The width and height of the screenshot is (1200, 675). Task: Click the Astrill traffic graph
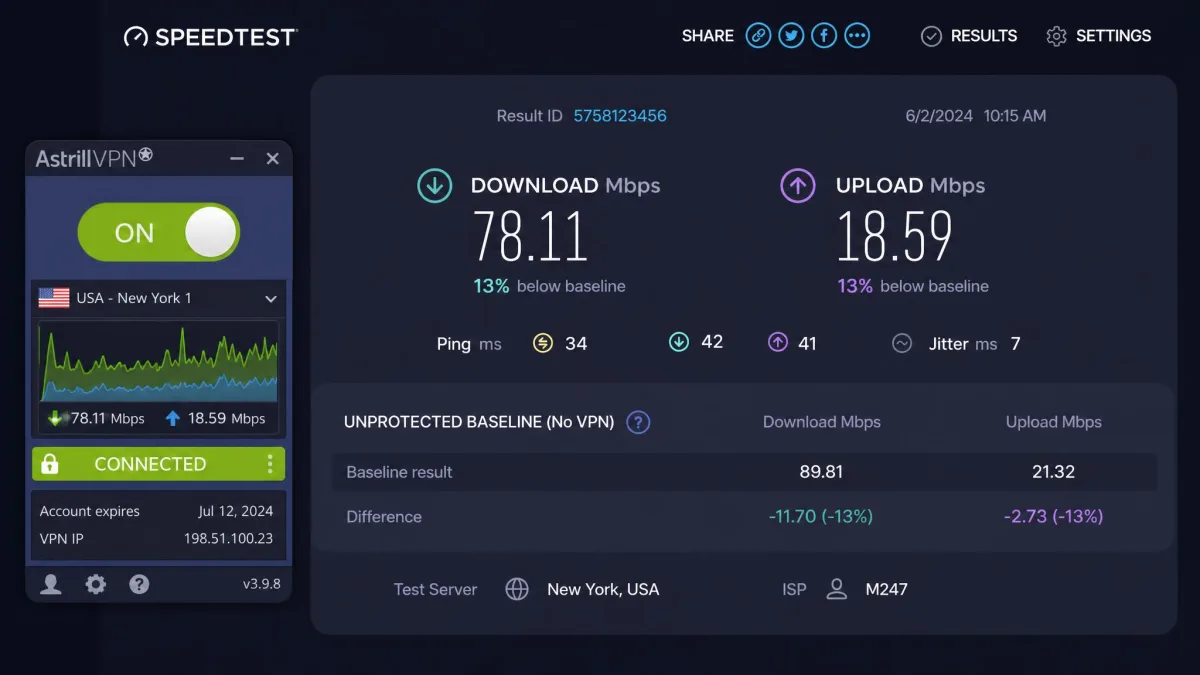(158, 361)
